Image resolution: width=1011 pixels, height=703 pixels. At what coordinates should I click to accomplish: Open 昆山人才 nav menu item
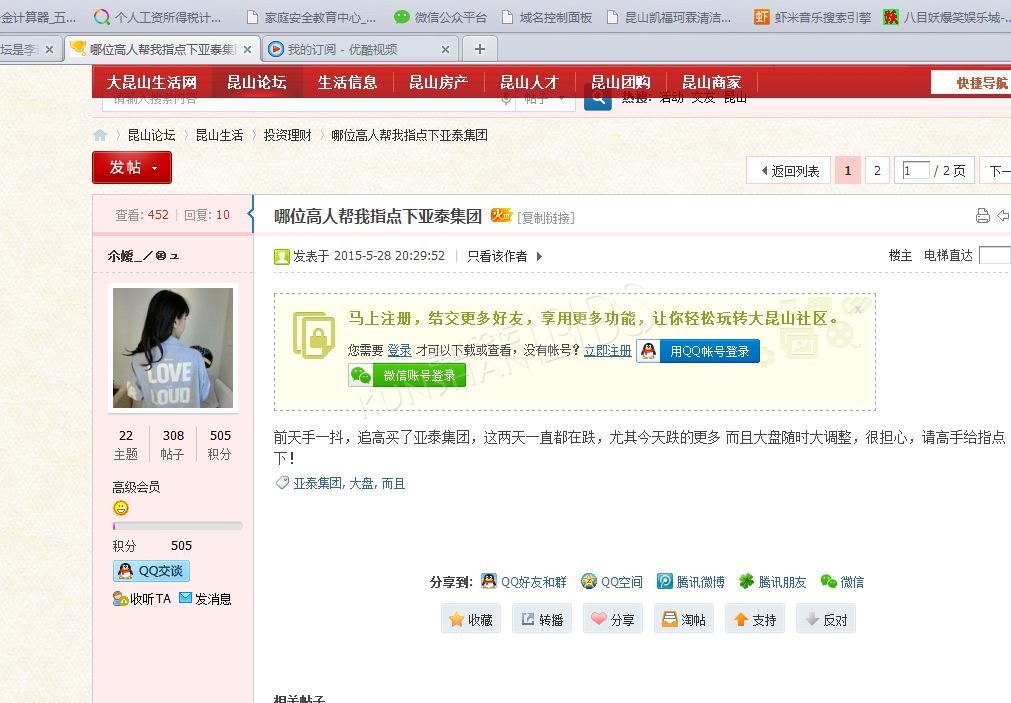(529, 83)
